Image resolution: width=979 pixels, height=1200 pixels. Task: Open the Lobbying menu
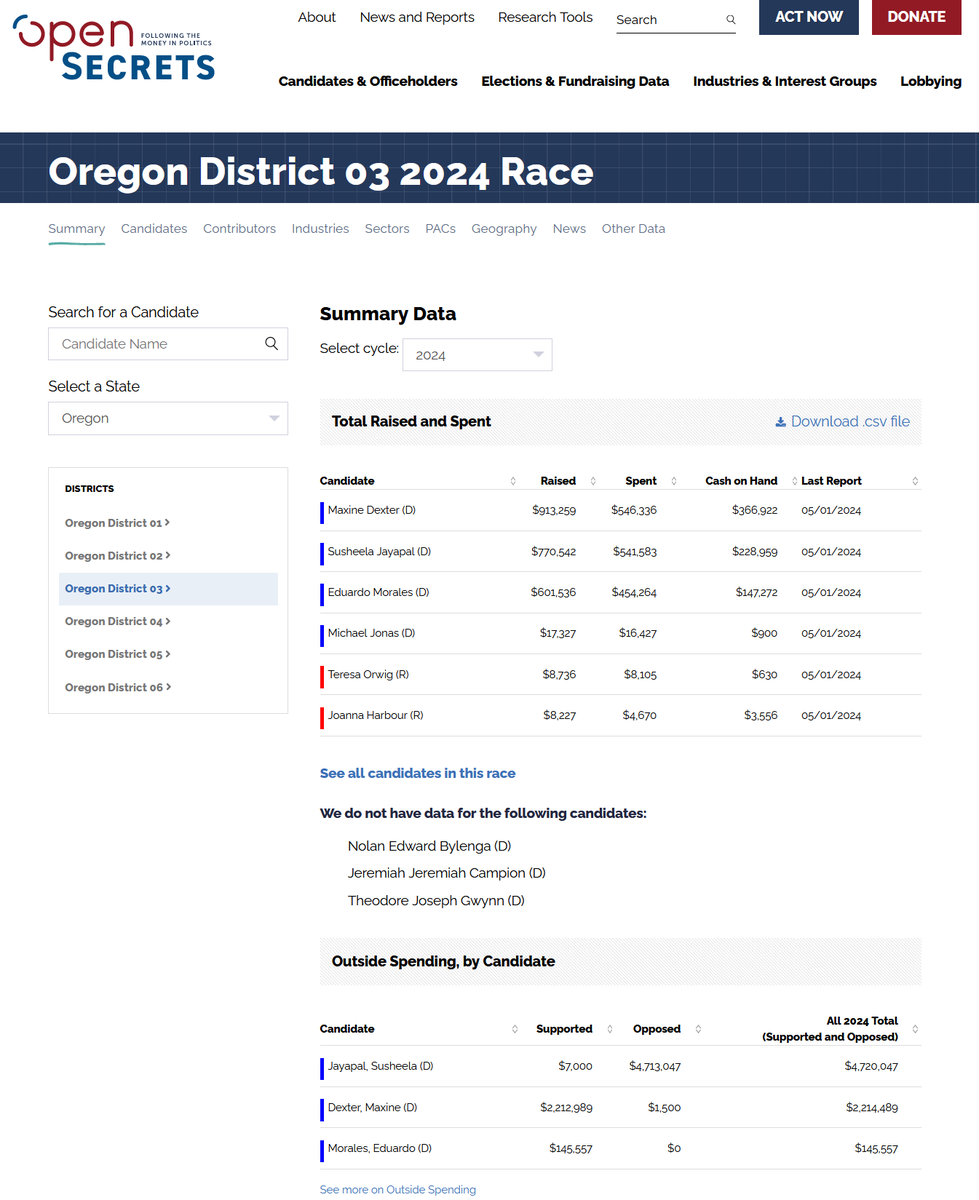tap(931, 81)
